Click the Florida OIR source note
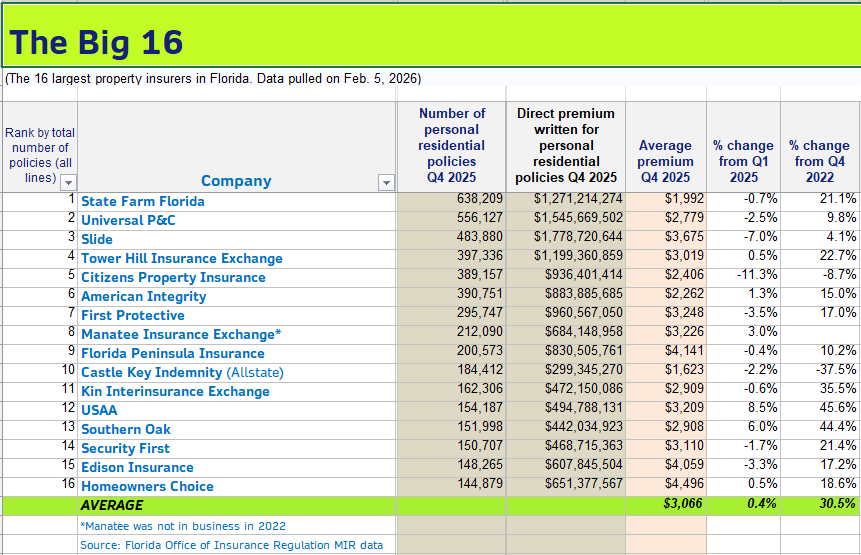This screenshot has height=555, width=861. point(231,545)
